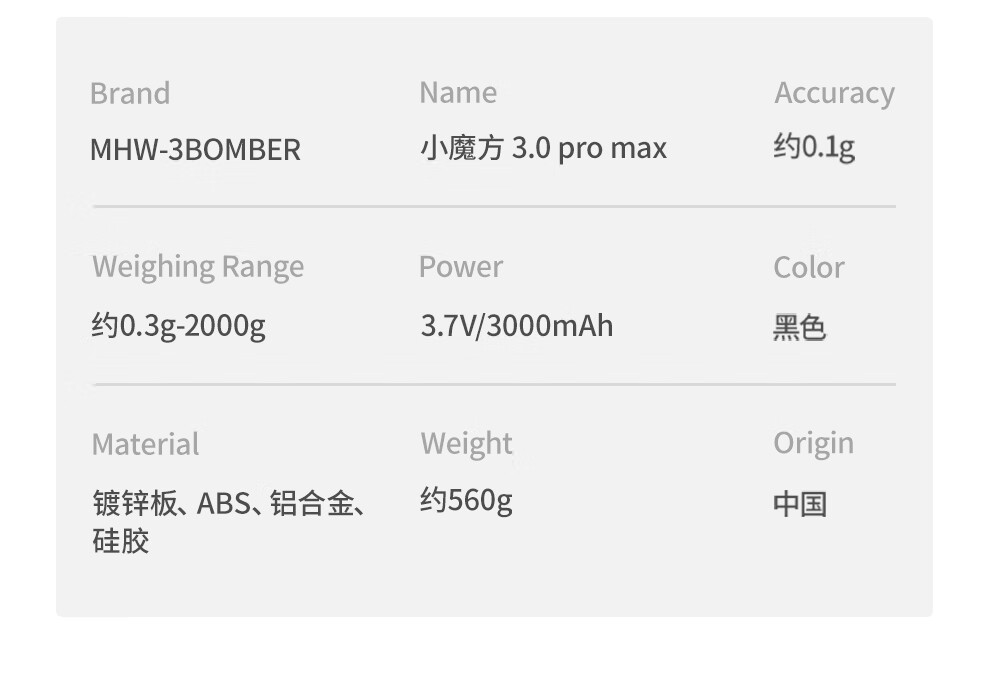Click the Origin label
Screen dimensions: 990x682
pyautogui.click(x=814, y=444)
